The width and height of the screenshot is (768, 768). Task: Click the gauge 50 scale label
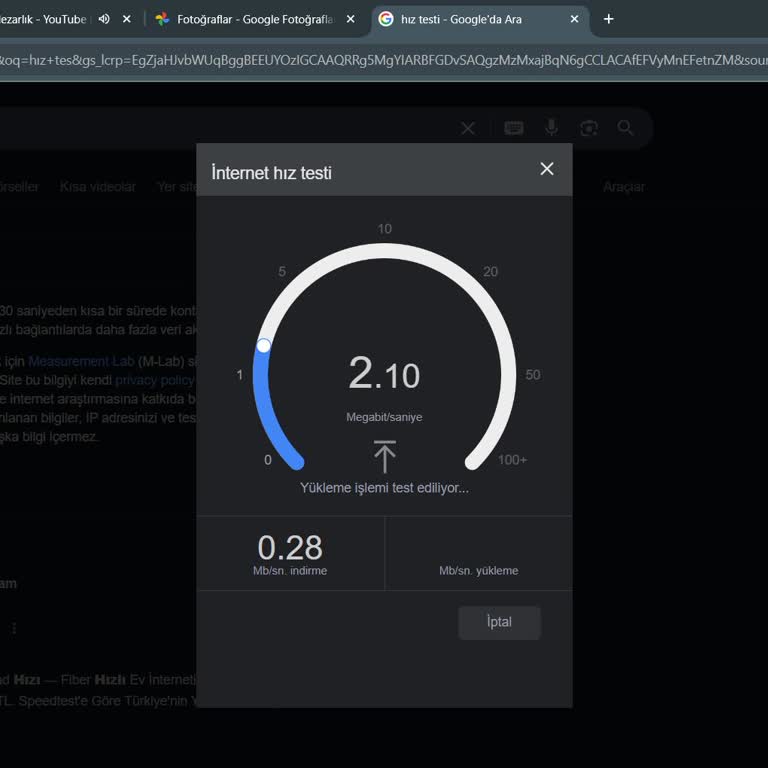pos(533,375)
